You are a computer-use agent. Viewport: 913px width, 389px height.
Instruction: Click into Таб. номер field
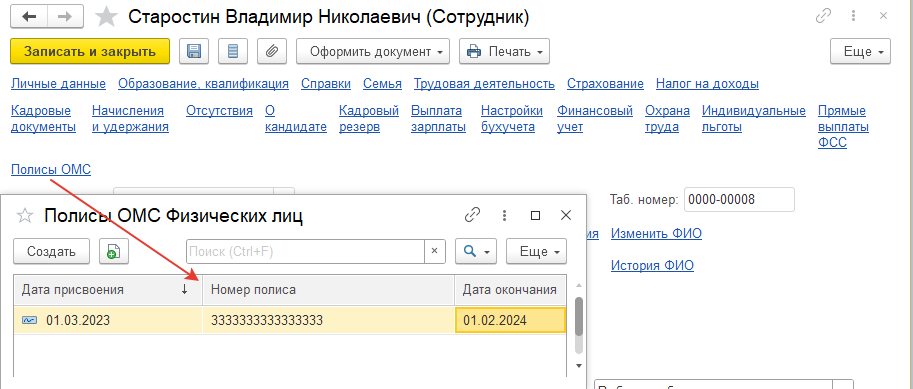click(739, 200)
